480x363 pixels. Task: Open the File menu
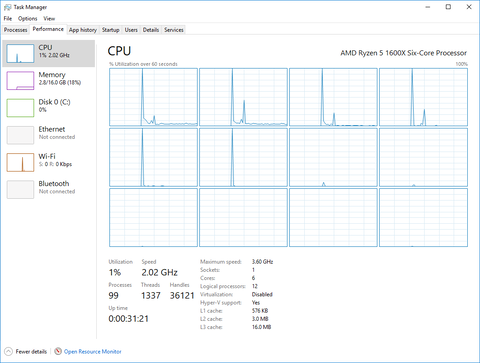click(8, 19)
